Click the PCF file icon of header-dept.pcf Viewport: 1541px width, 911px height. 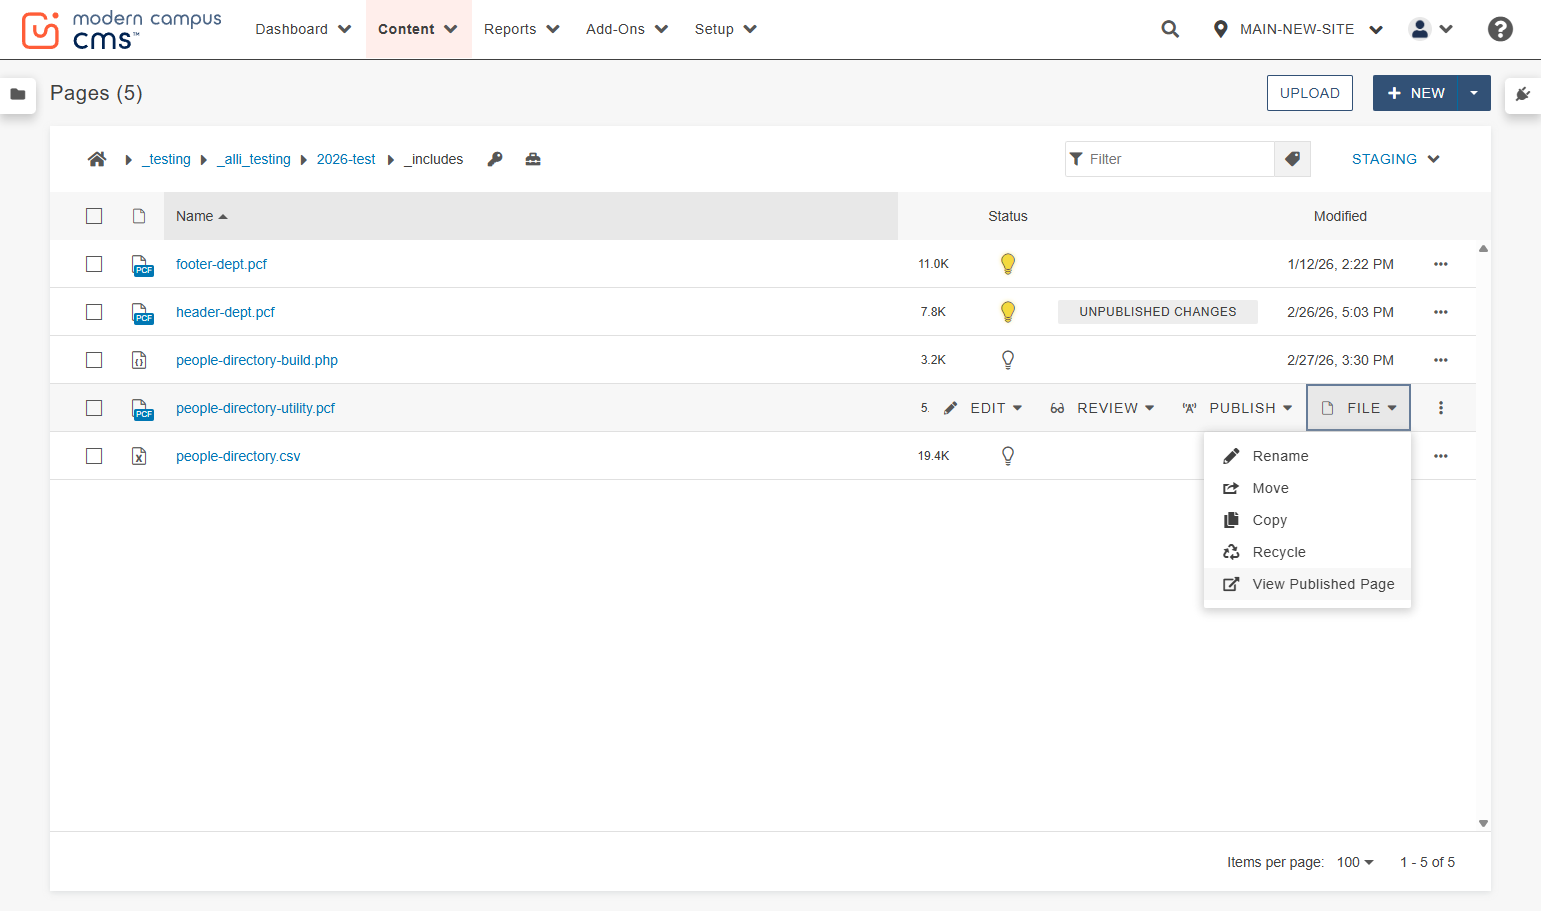pos(142,313)
